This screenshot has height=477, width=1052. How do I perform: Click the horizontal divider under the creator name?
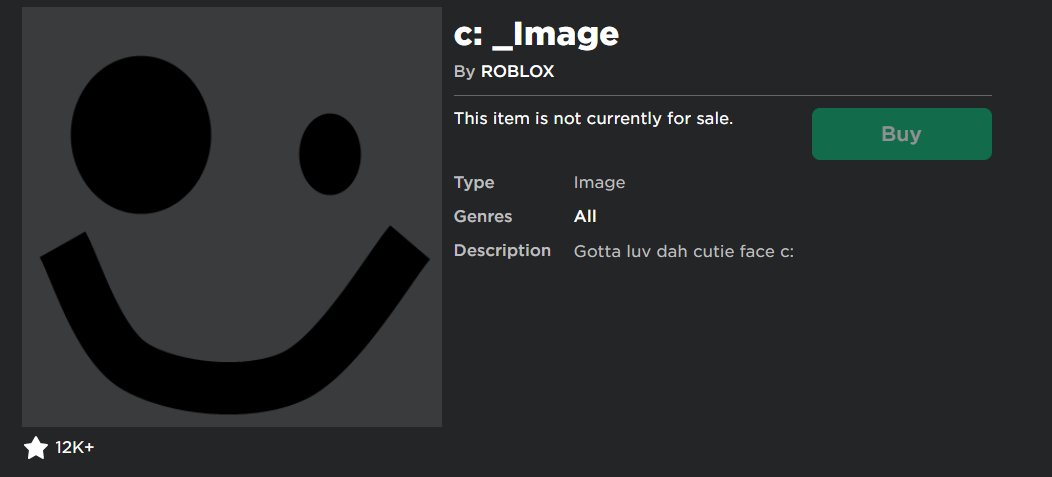(x=723, y=96)
